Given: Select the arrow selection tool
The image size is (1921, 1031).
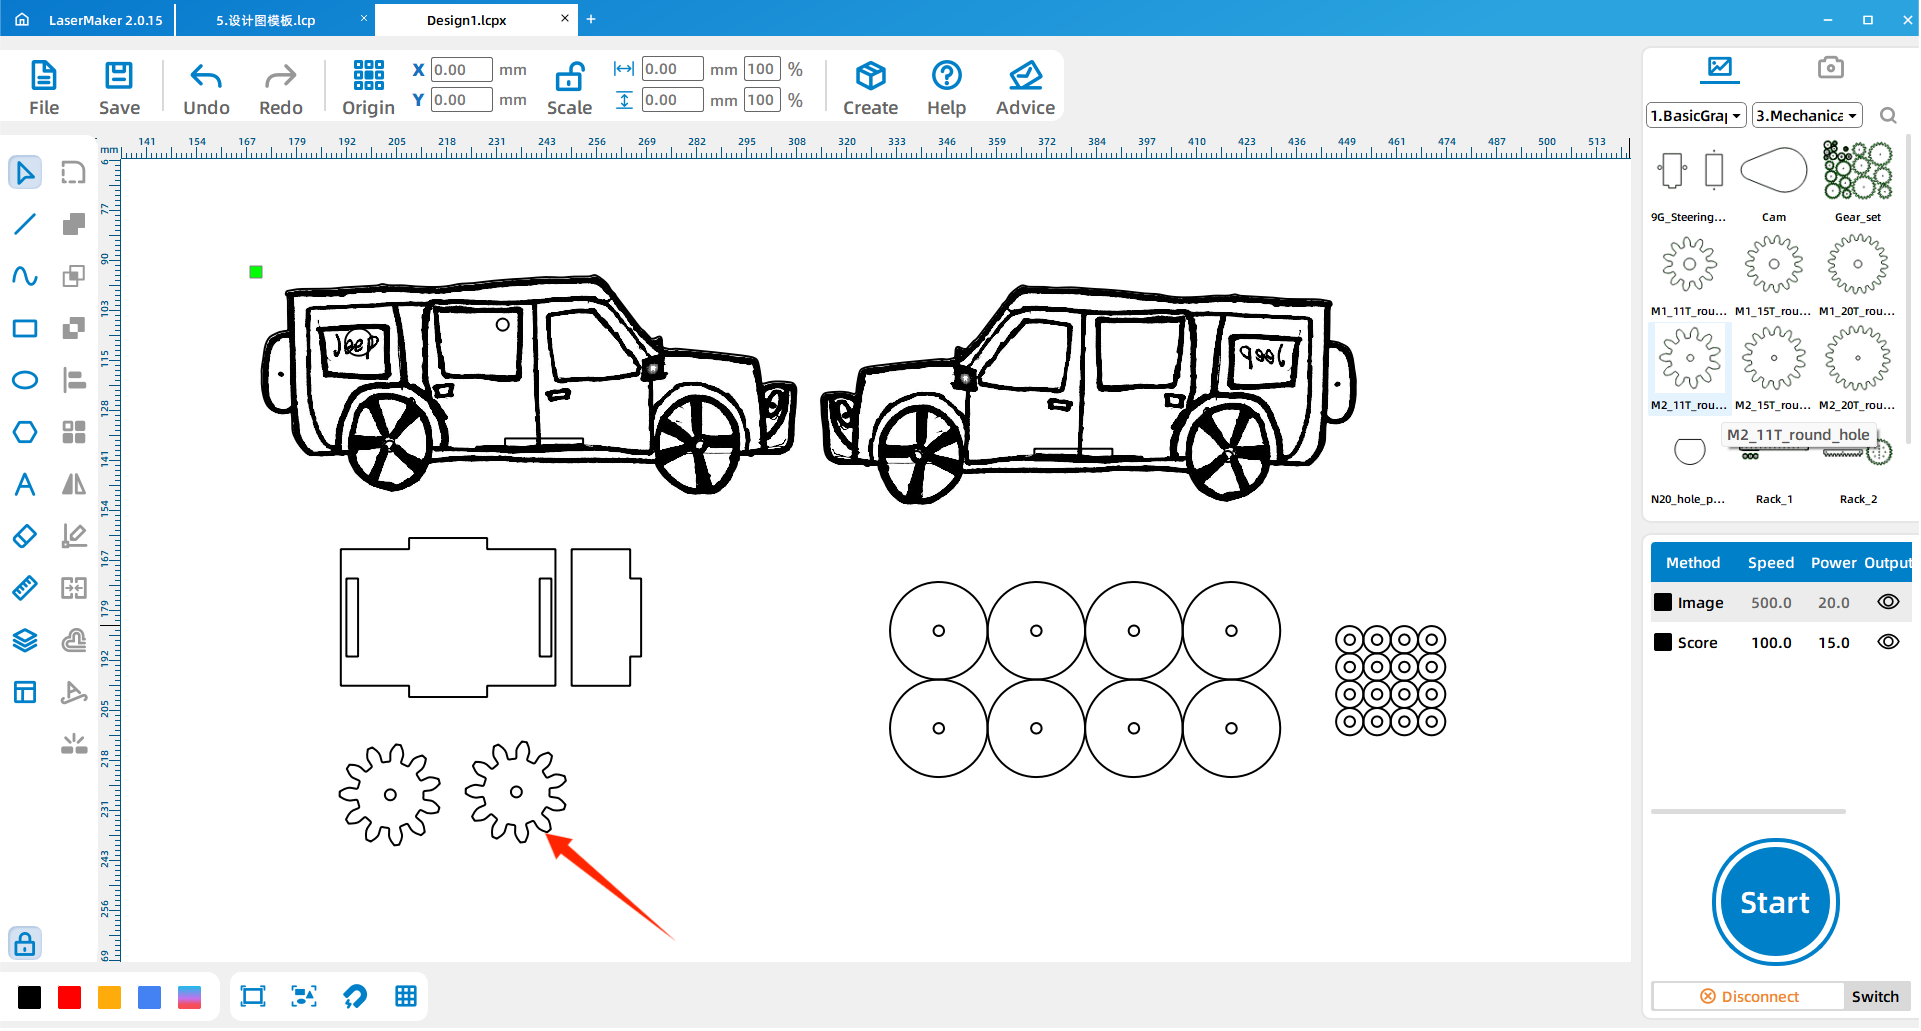Looking at the screenshot, I should [x=25, y=173].
